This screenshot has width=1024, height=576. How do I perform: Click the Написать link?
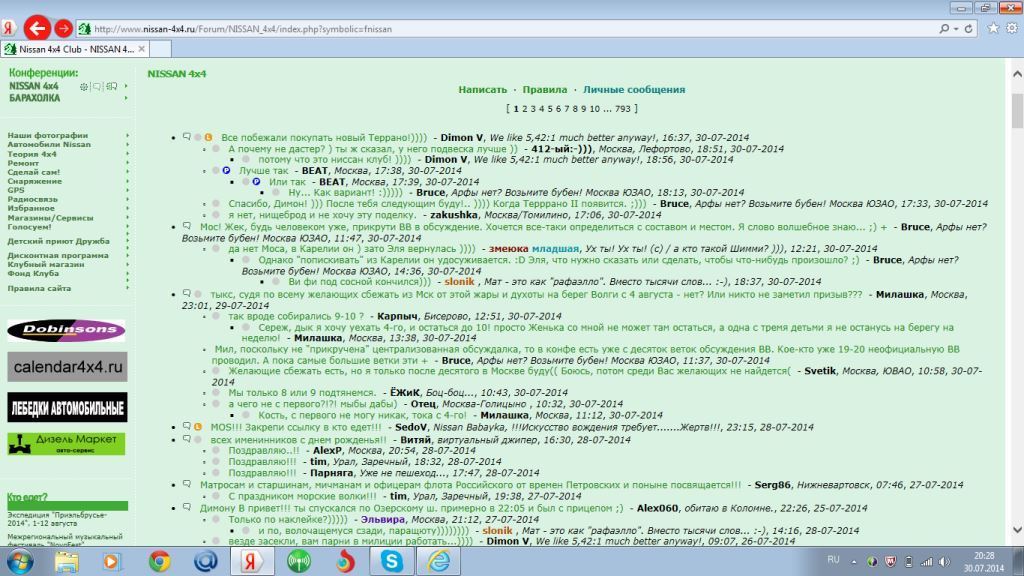click(x=483, y=89)
